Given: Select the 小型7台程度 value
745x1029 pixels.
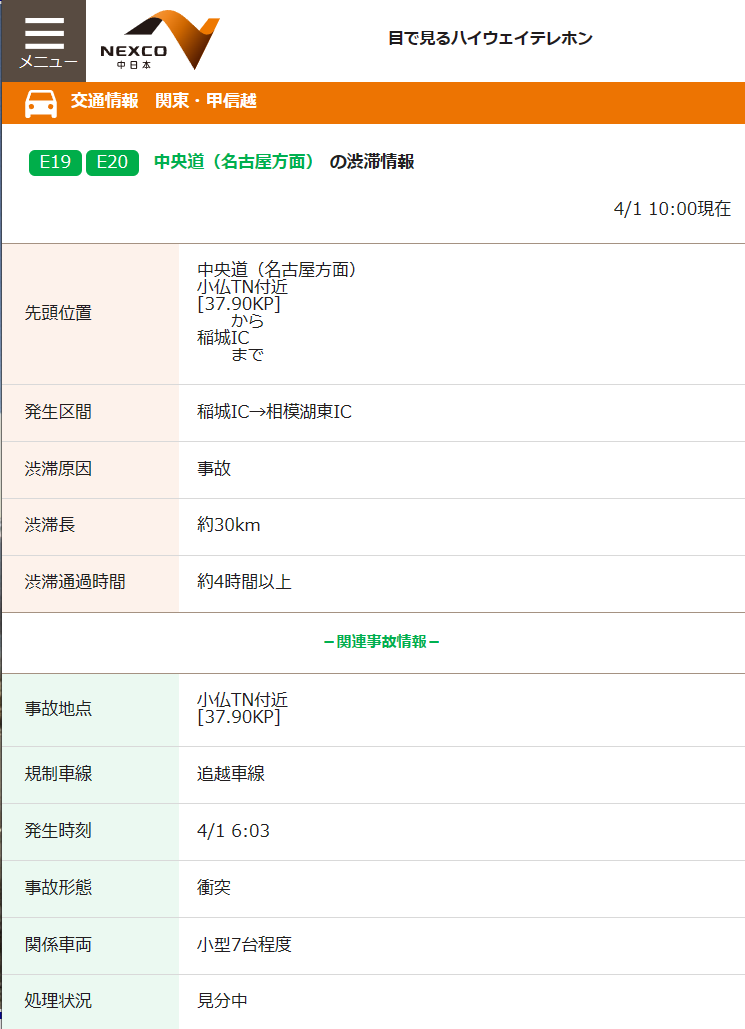Looking at the screenshot, I should (x=244, y=944).
